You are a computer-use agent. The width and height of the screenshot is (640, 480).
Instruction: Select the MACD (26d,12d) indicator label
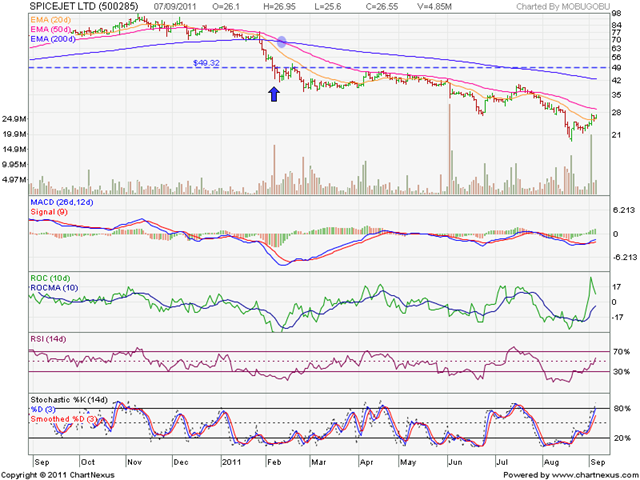[x=62, y=202]
